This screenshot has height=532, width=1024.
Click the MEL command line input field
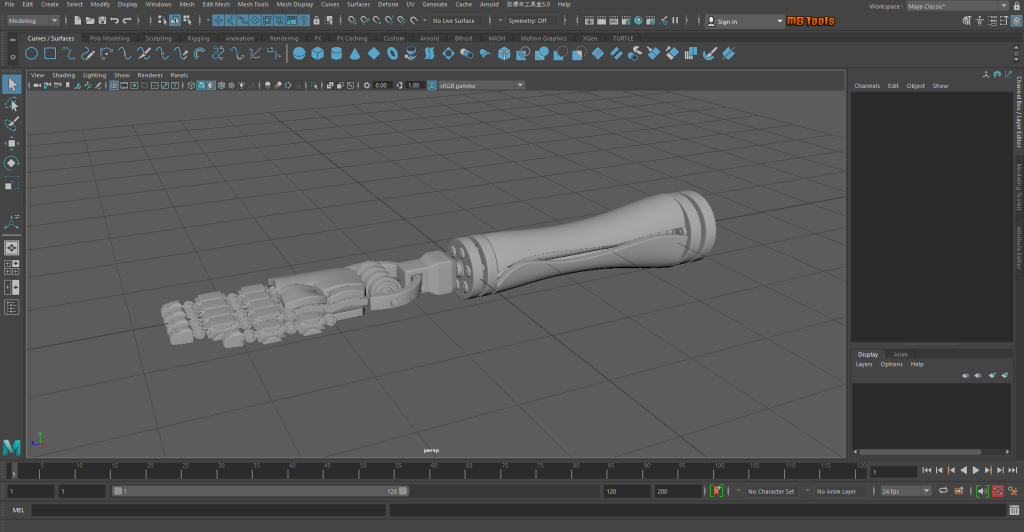click(208, 510)
